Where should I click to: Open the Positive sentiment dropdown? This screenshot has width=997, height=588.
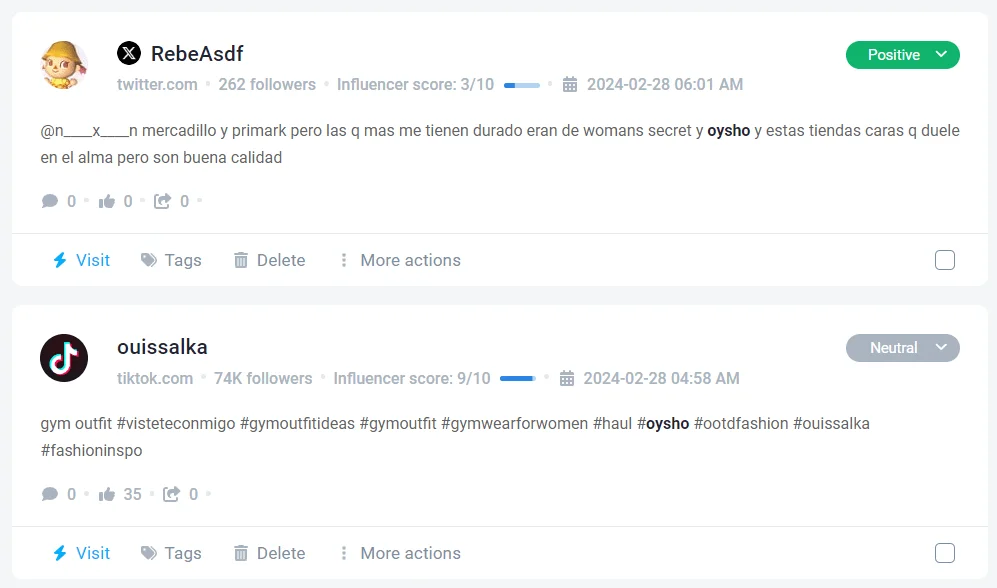coord(902,55)
